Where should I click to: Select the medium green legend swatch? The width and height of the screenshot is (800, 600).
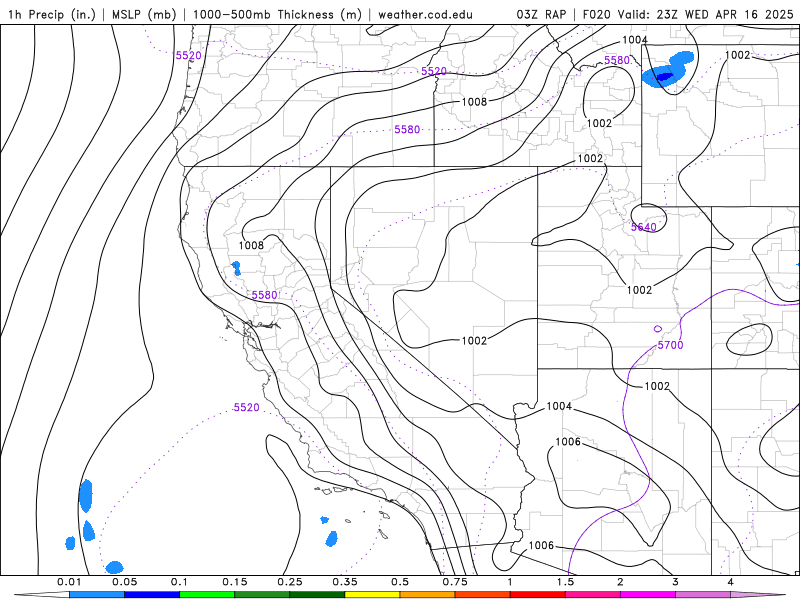(x=262, y=595)
